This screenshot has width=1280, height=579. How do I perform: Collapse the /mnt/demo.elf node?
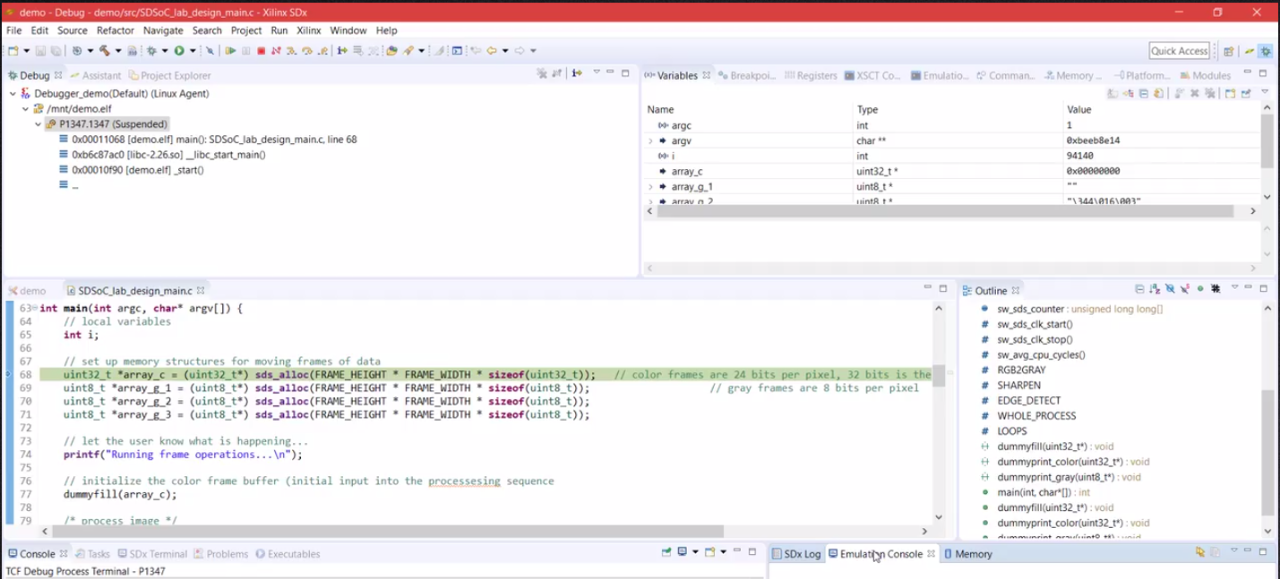pos(25,109)
